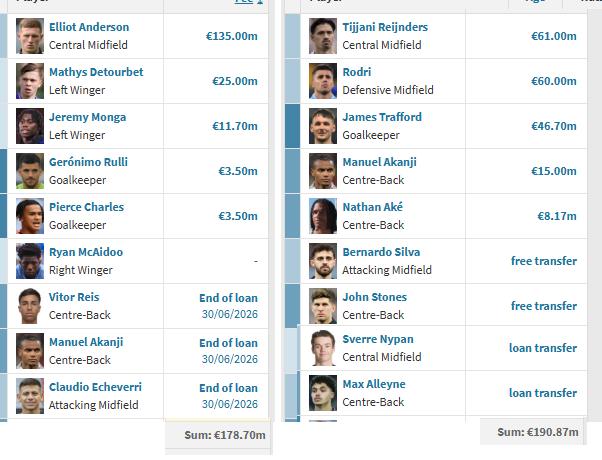Open Elliot Anderson's player portrait
602x460 pixels.
click(x=30, y=36)
